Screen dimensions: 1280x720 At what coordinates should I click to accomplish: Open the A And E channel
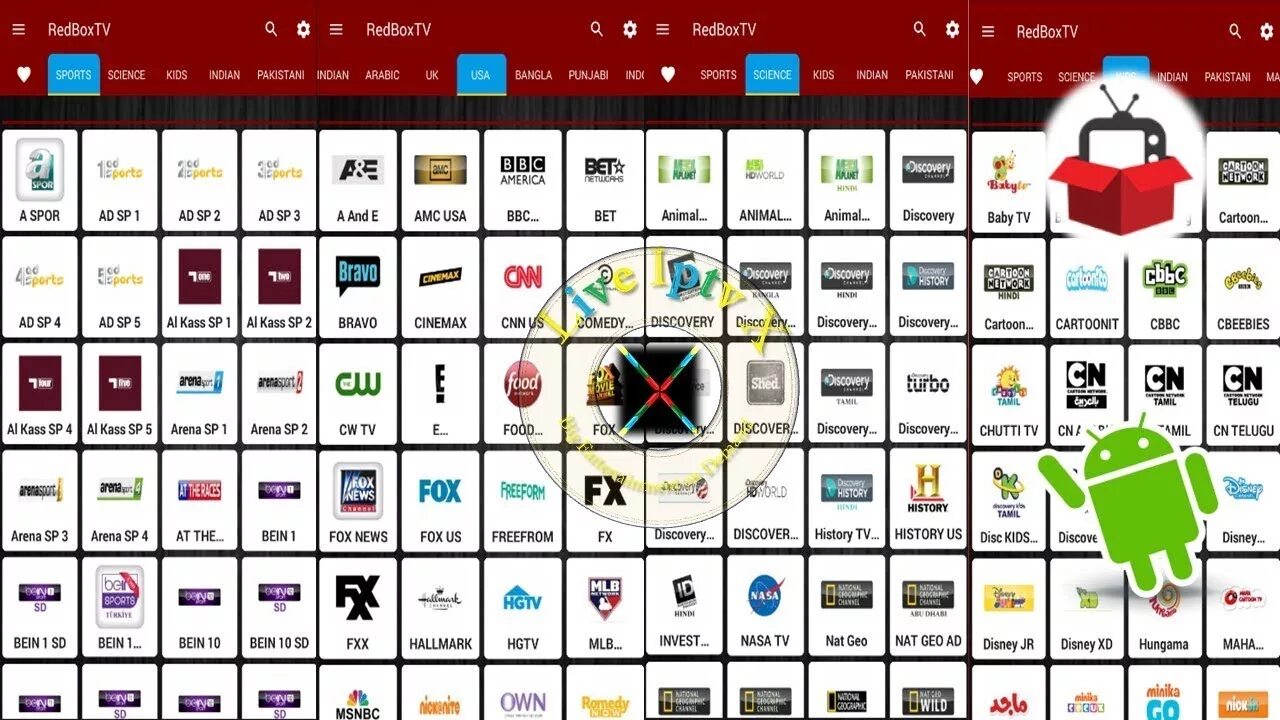[x=358, y=181]
